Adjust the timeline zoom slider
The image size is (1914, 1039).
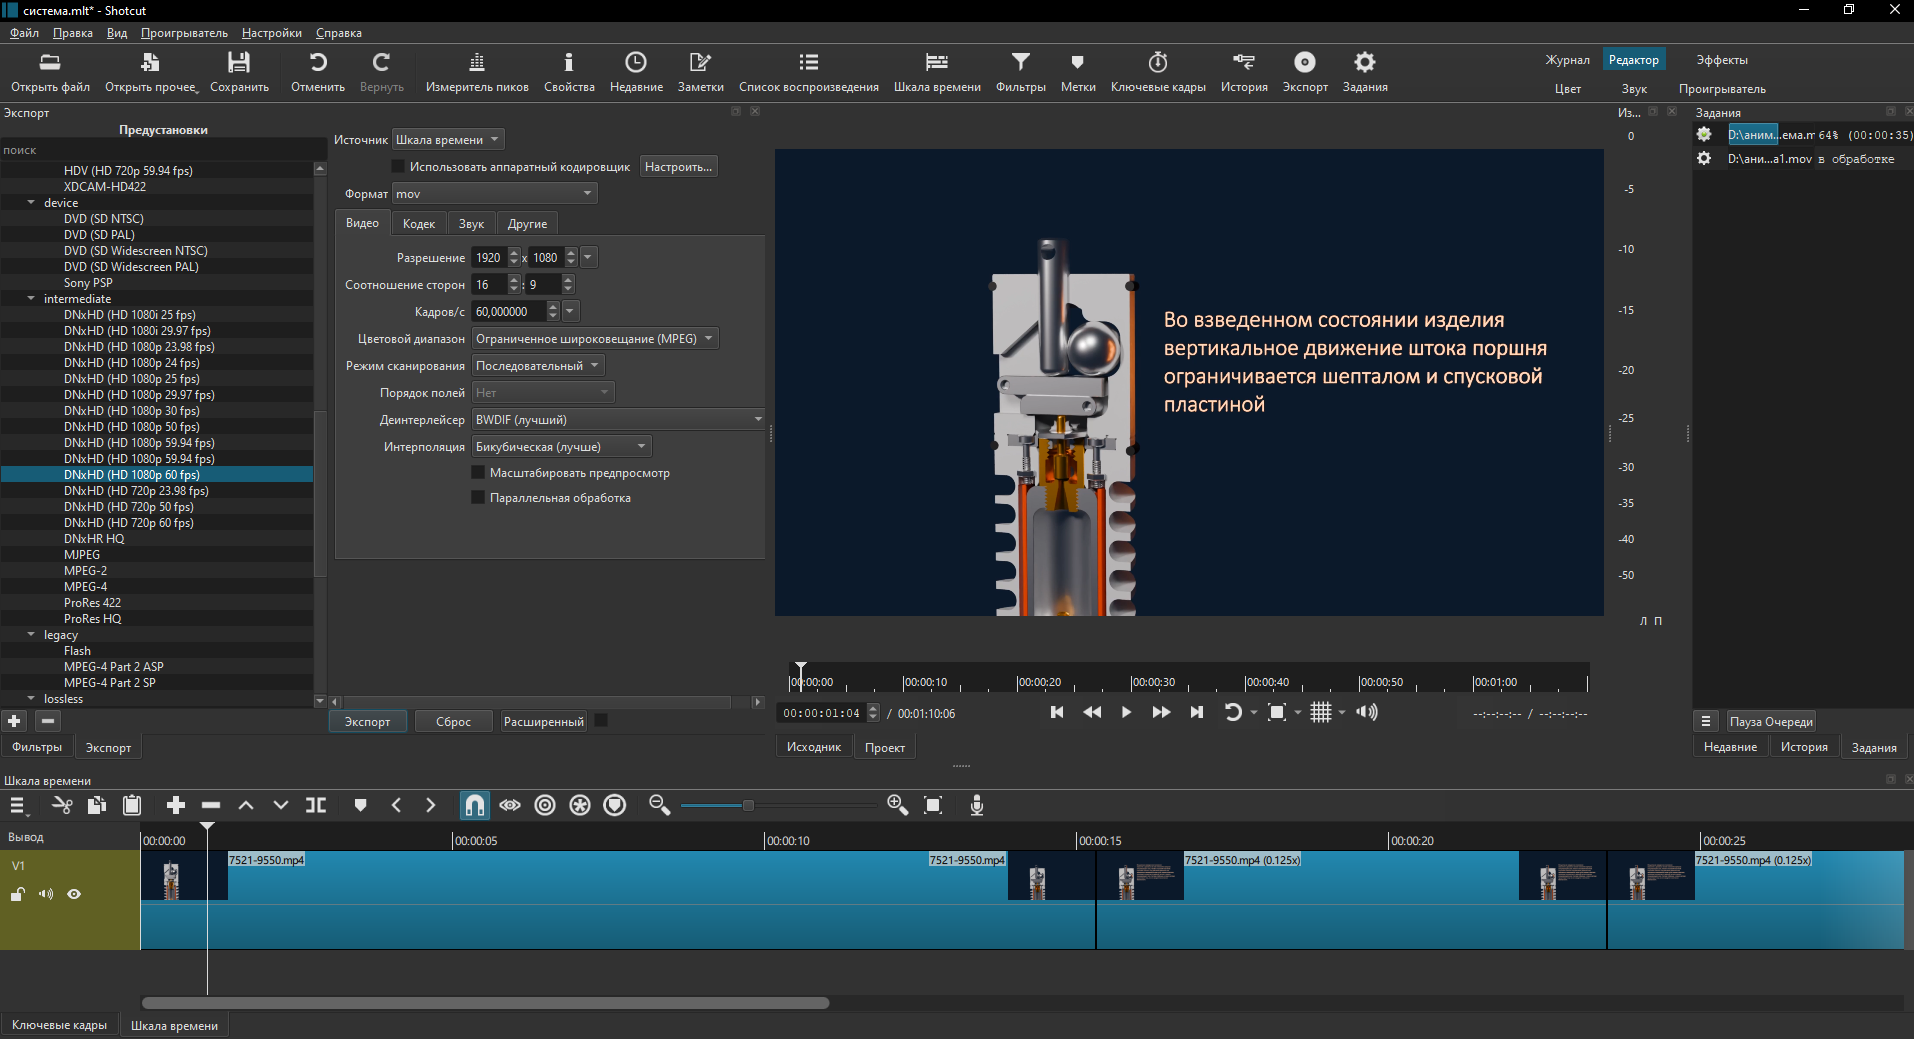[x=747, y=806]
